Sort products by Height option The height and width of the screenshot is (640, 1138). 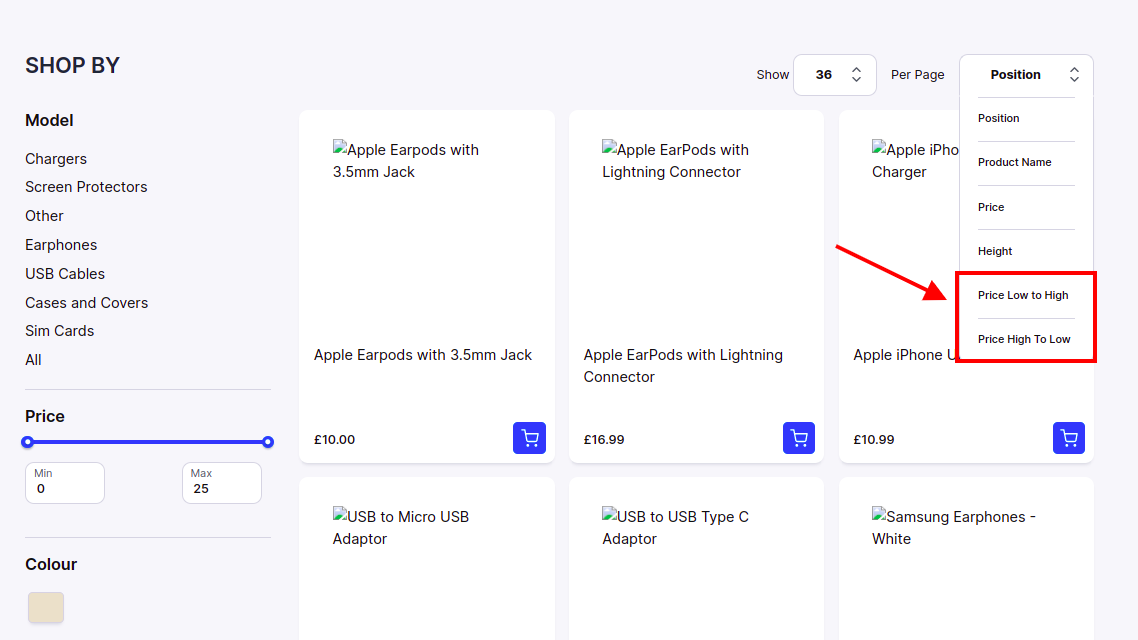[995, 251]
